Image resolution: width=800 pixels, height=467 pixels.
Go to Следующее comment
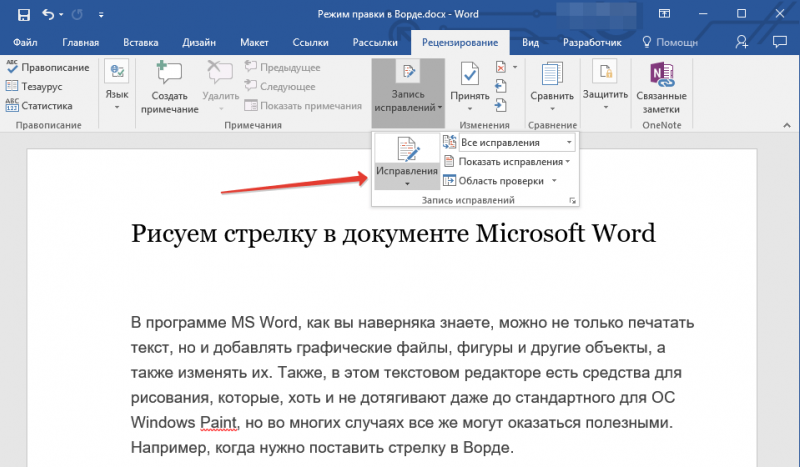[x=280, y=86]
